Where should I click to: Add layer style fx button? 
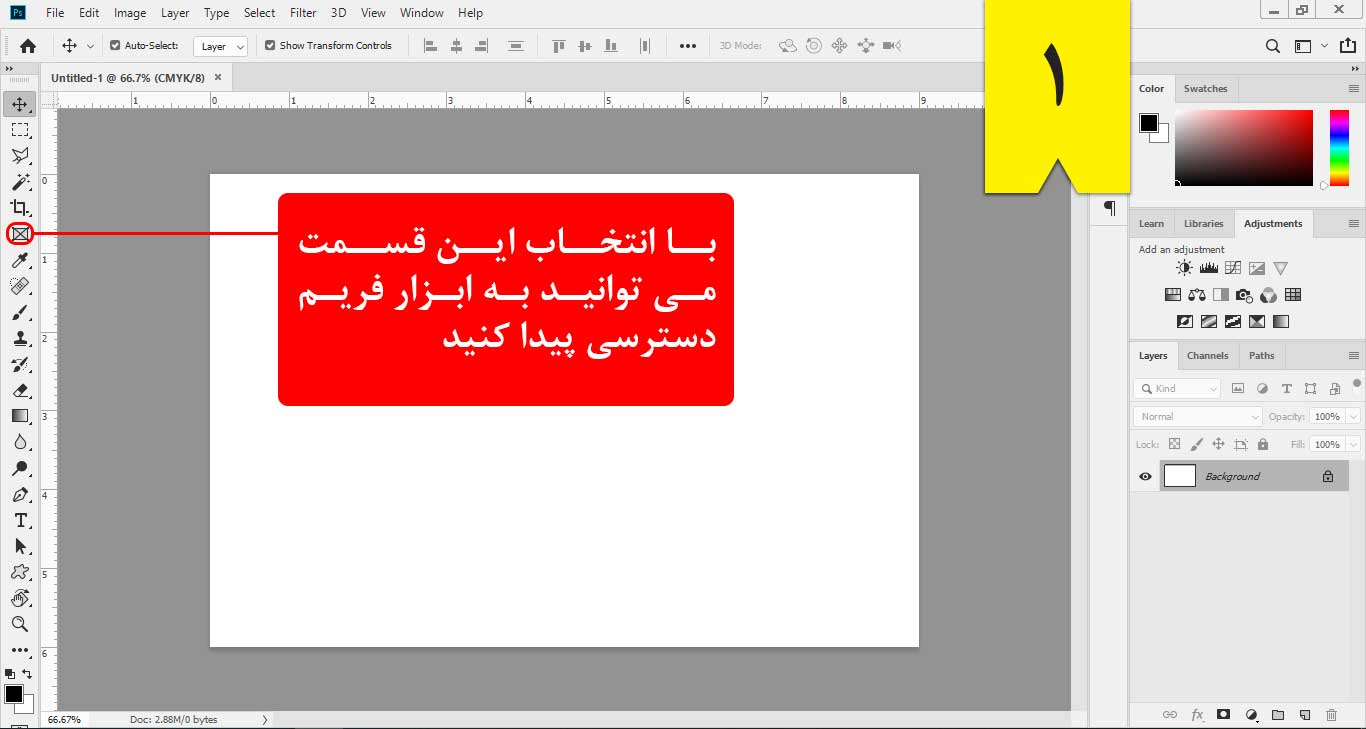tap(1197, 715)
